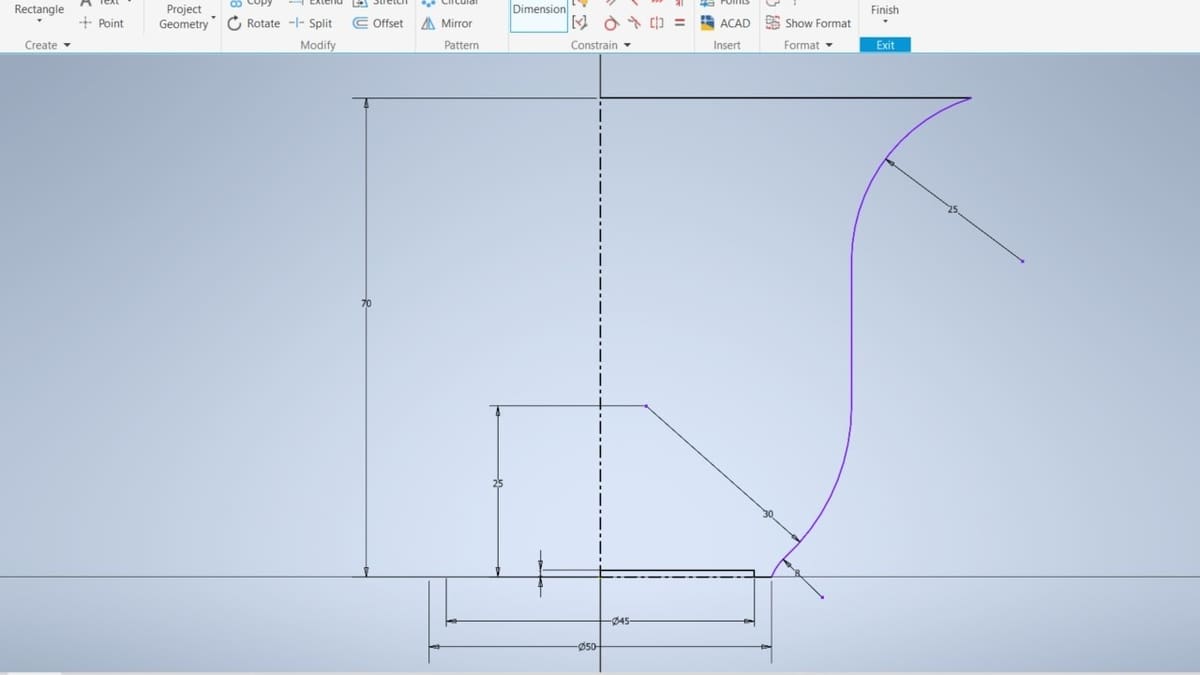
Task: Select the Split tool
Action: (x=318, y=23)
